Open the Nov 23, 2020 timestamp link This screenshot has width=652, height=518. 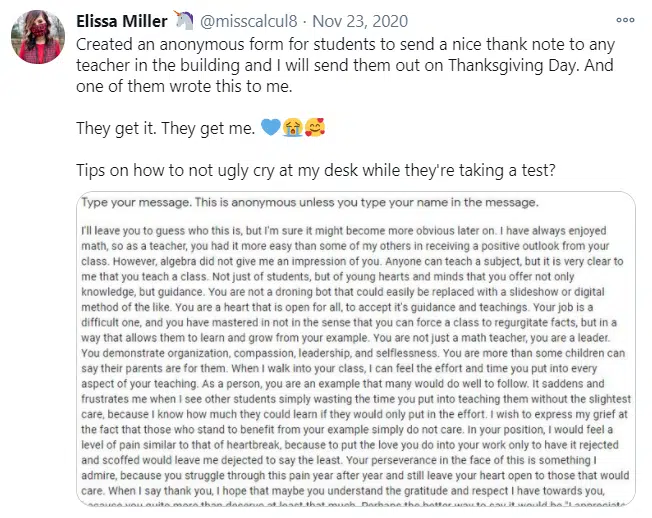pyautogui.click(x=360, y=21)
